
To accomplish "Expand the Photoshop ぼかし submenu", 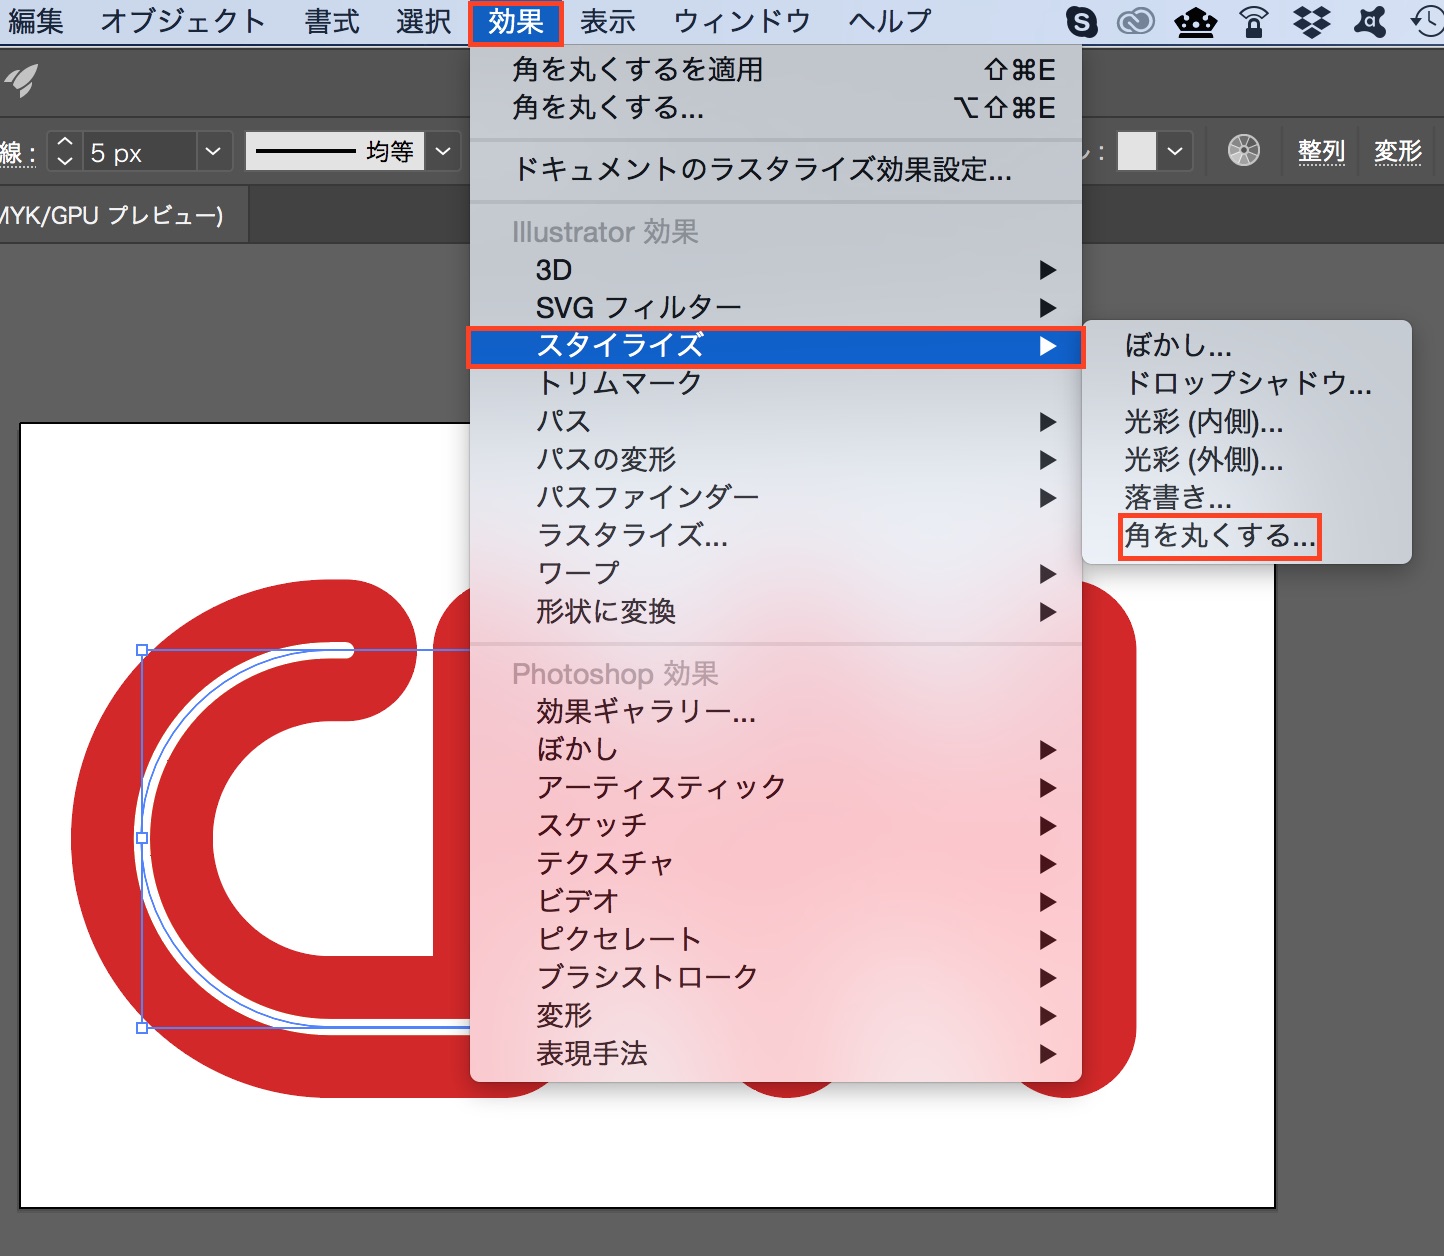I will pyautogui.click(x=776, y=749).
